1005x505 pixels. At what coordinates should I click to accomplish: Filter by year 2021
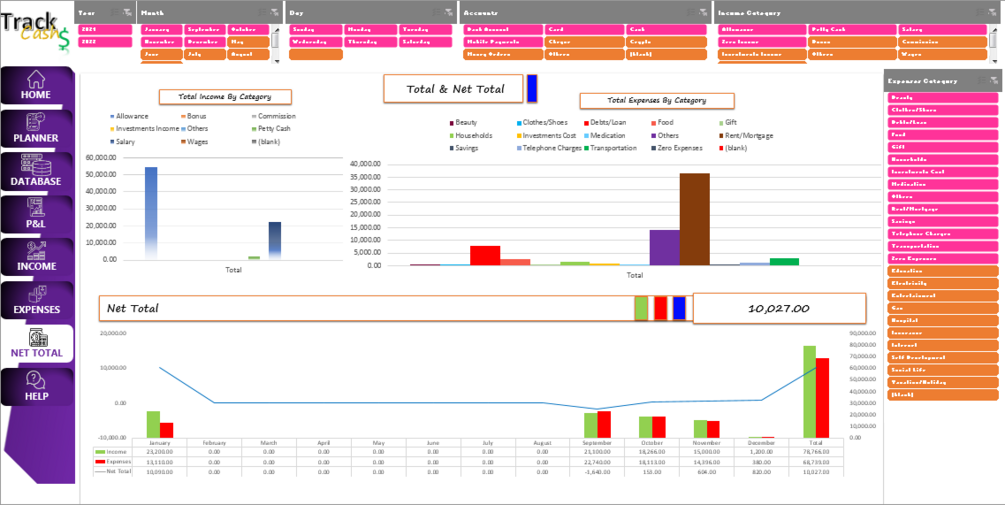(105, 29)
